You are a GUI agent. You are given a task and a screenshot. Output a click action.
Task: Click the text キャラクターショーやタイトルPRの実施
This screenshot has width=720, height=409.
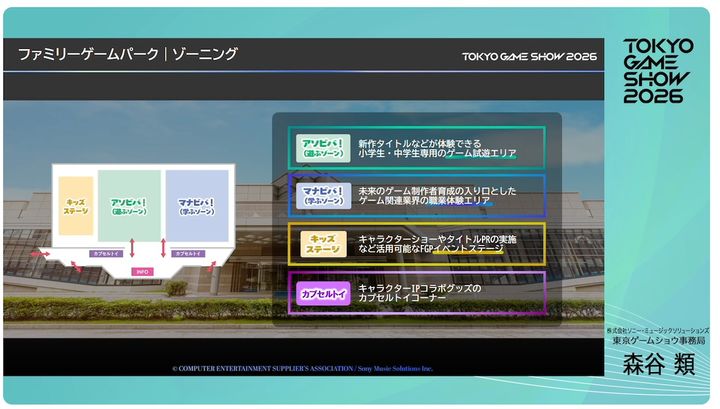(x=437, y=239)
